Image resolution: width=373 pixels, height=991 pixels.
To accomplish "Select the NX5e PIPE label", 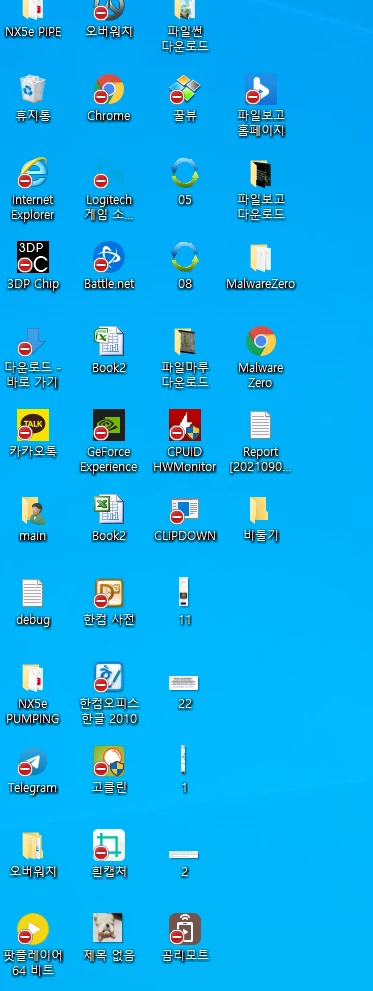I will [33, 32].
